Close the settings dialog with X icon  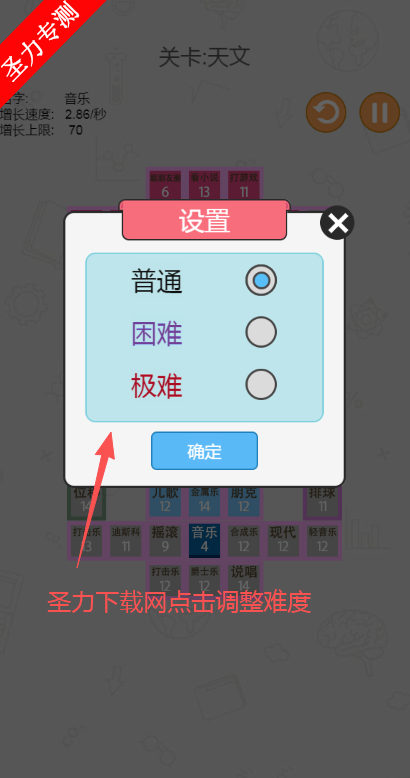[x=338, y=223]
